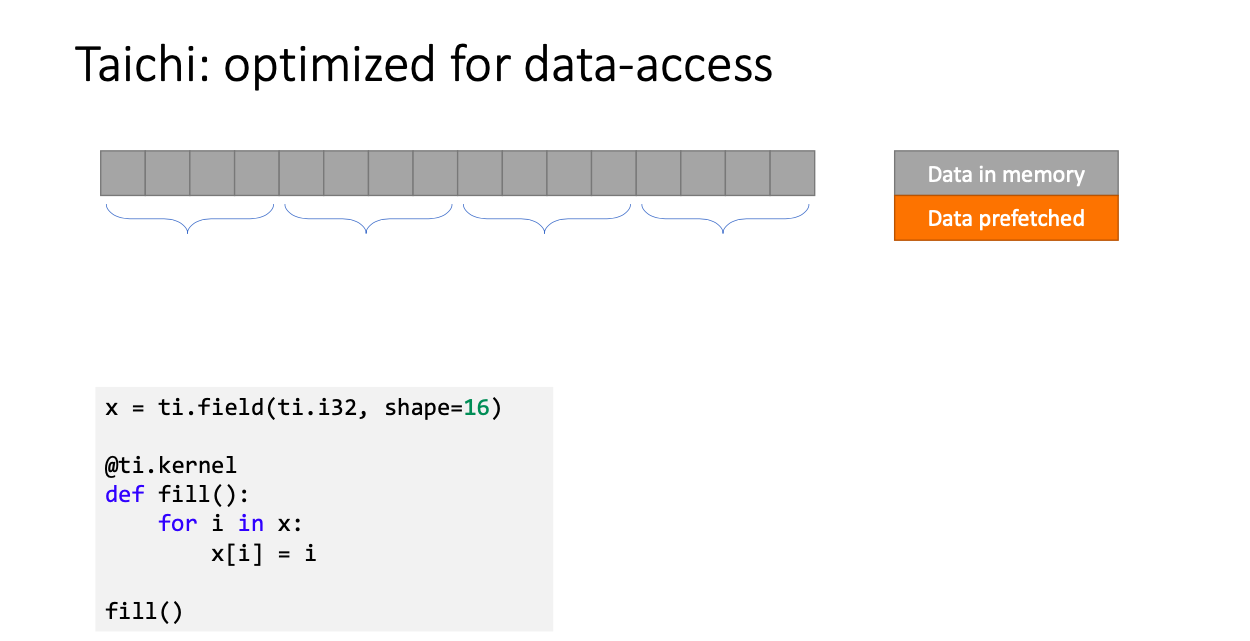Click the blue "for" keyword in the loop
The height and width of the screenshot is (641, 1250).
pyautogui.click(x=178, y=522)
